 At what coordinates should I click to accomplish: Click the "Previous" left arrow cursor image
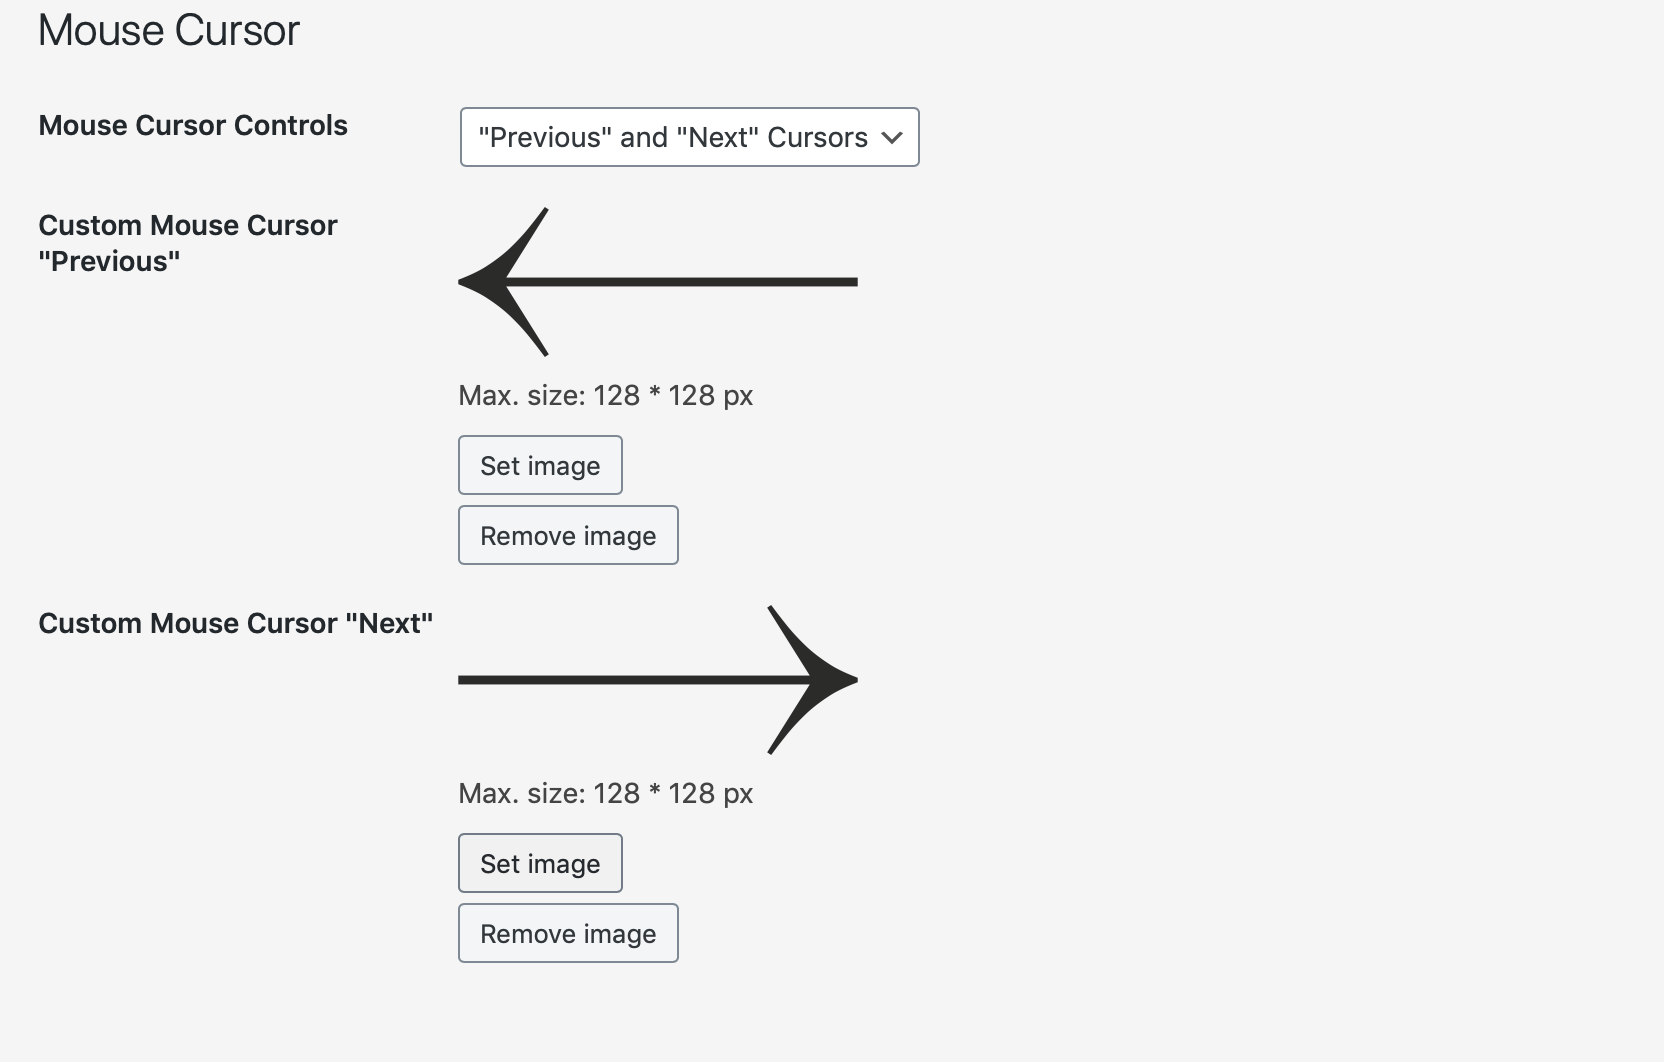point(657,282)
